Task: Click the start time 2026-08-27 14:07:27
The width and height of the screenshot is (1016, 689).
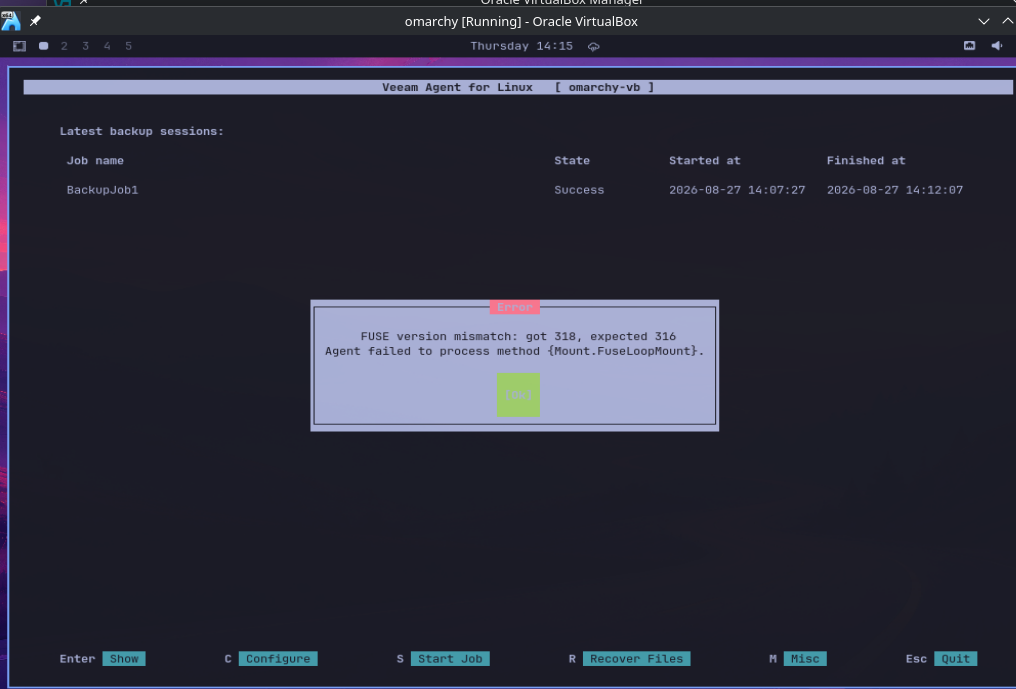Action: coord(737,190)
